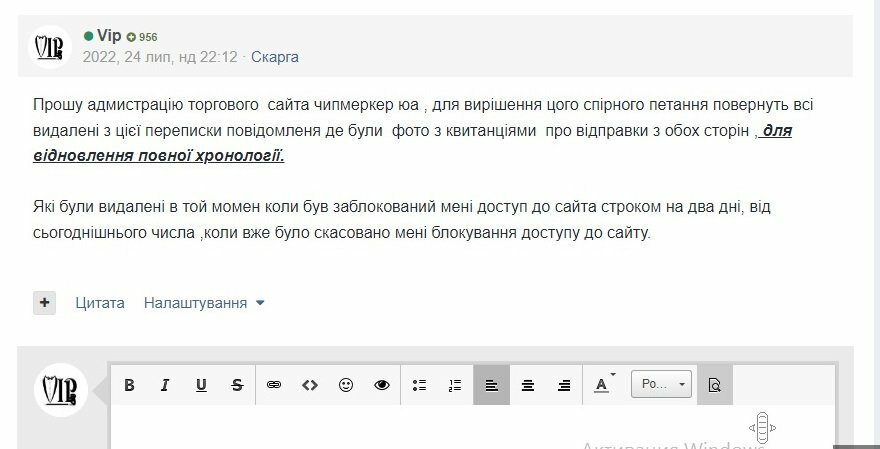The image size is (880, 449).
Task: Expand the Налаштування dropdown
Action: (x=204, y=303)
